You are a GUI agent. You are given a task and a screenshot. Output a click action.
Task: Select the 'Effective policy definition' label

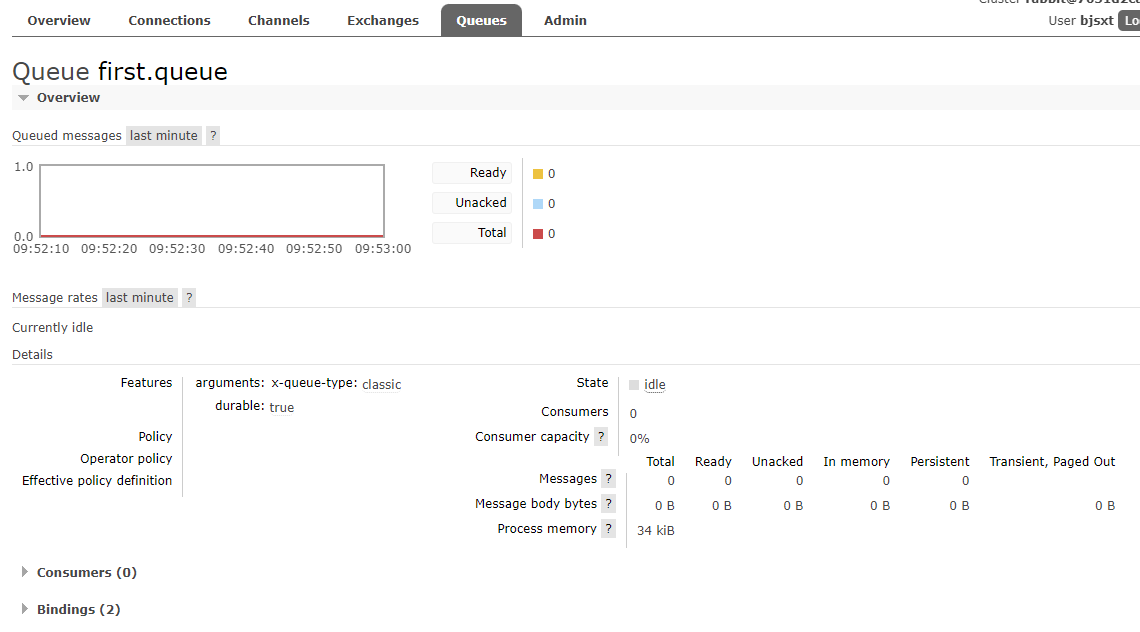(97, 480)
